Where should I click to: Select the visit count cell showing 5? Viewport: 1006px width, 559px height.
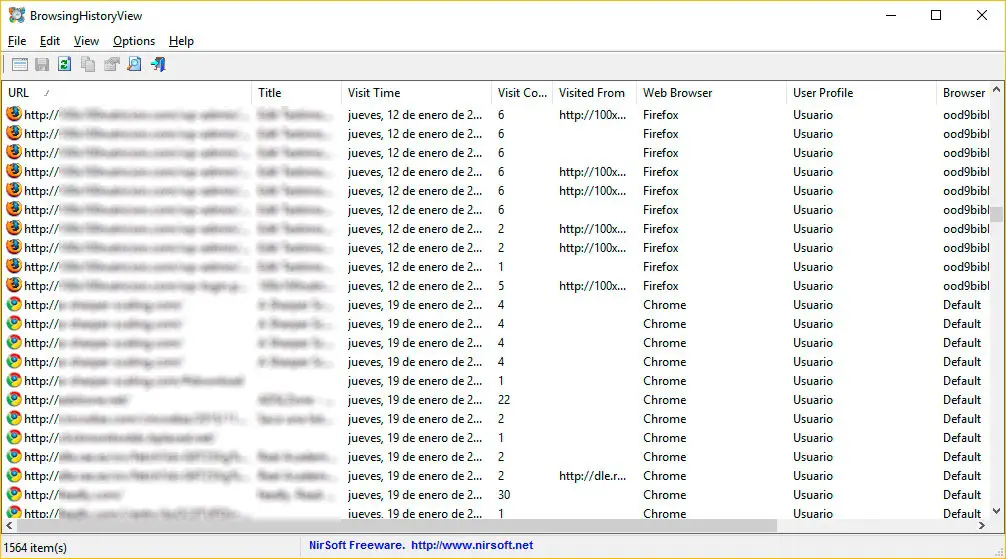pos(501,285)
